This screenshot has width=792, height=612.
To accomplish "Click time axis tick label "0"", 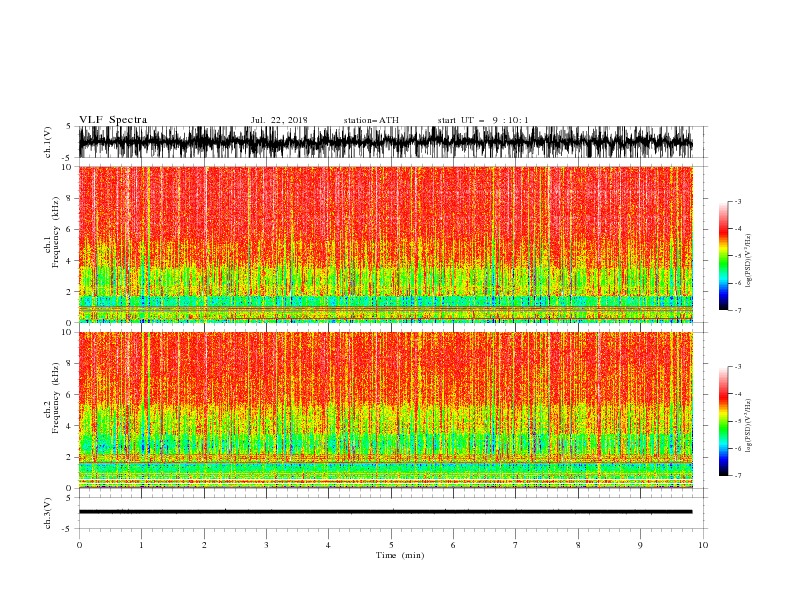I will tap(79, 545).
